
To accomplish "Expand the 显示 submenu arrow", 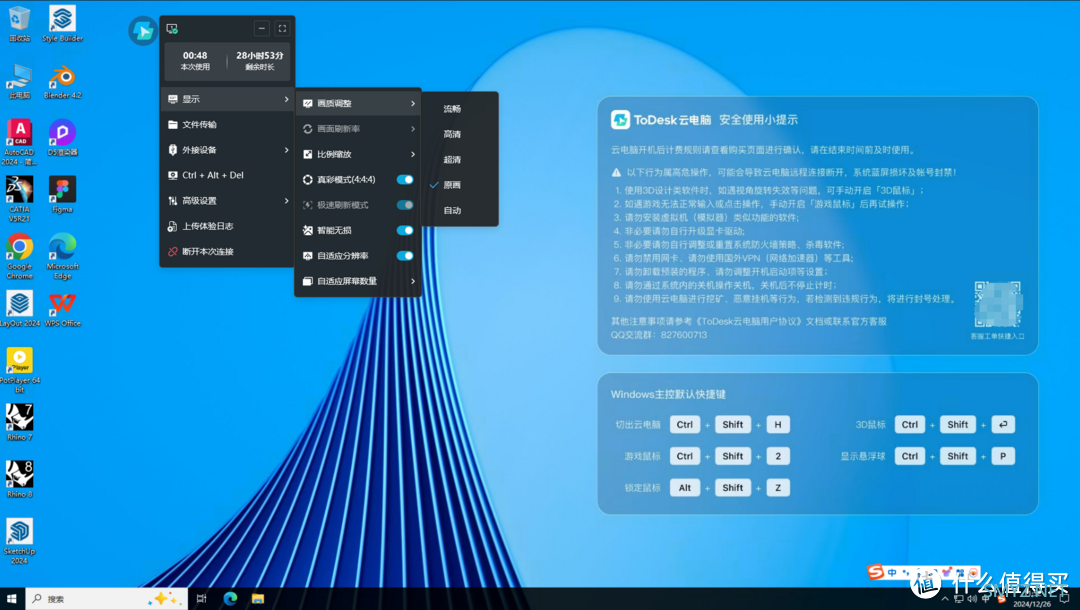I will [287, 99].
